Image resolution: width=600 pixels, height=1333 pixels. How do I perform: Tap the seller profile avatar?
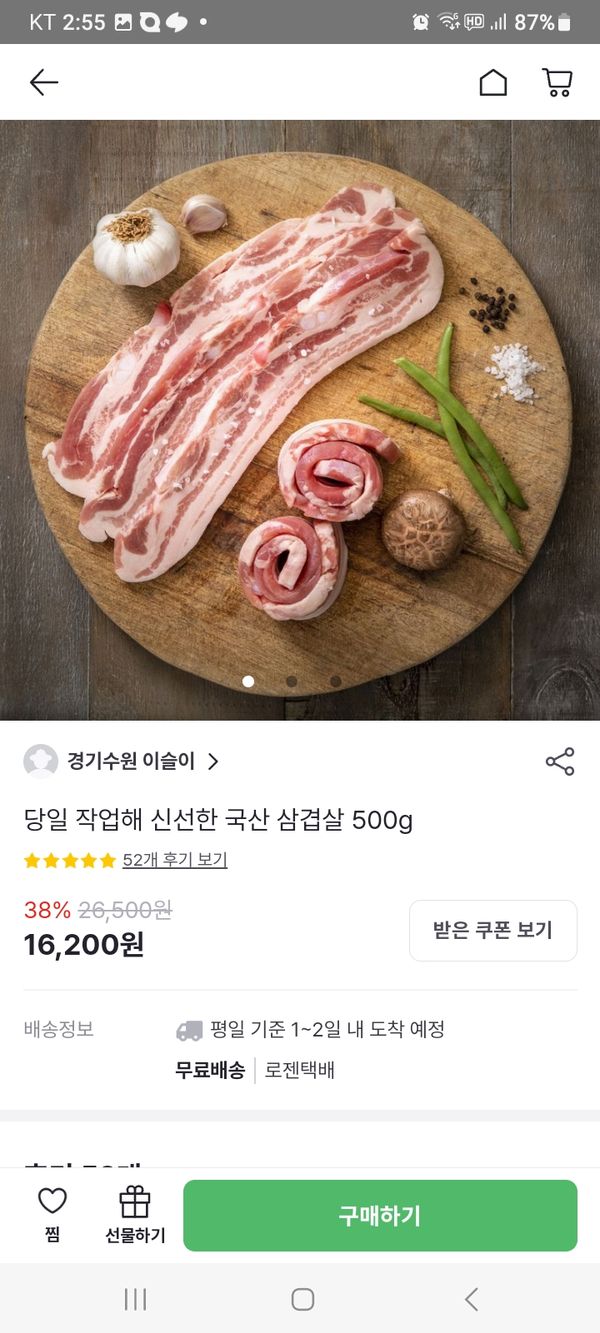point(40,762)
